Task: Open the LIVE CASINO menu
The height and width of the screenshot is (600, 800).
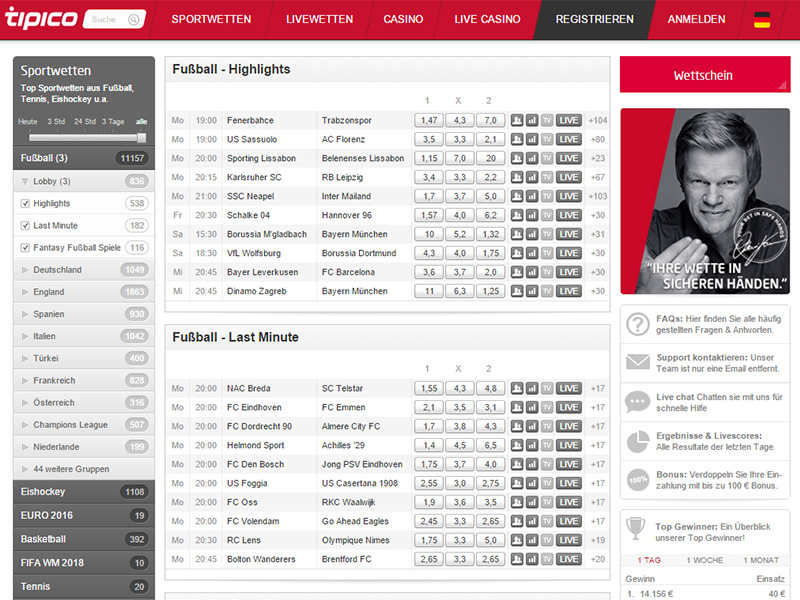Action: (487, 19)
